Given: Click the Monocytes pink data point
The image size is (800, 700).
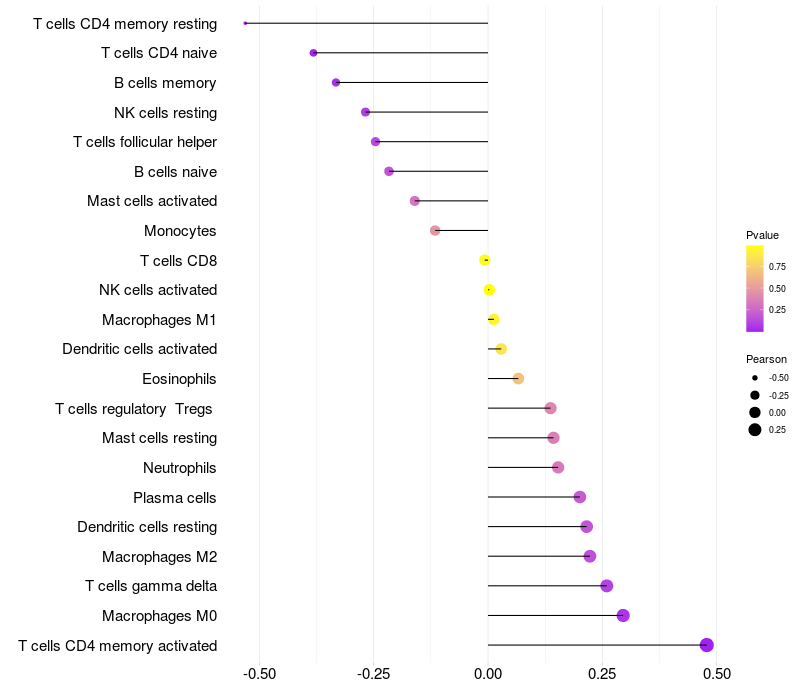Looking at the screenshot, I should pos(435,231).
